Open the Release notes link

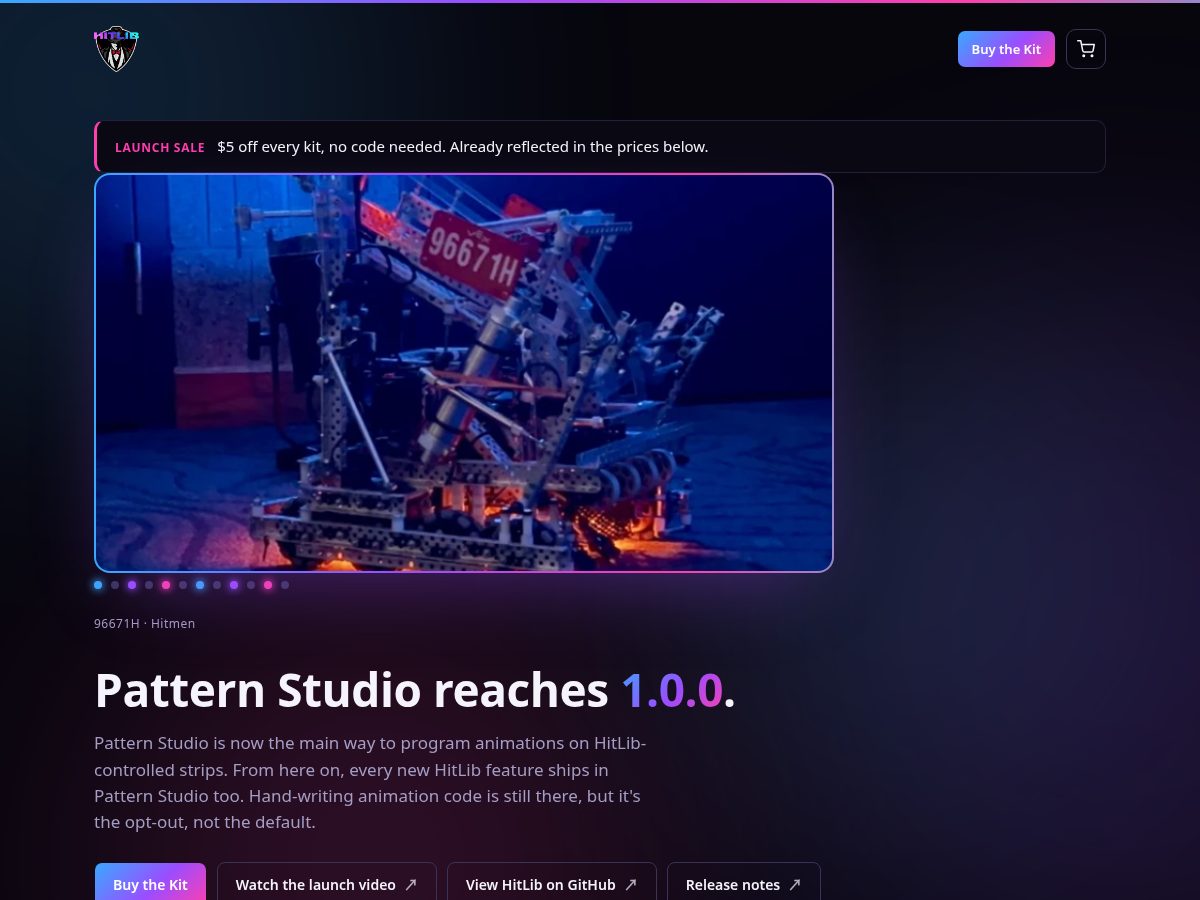[x=744, y=884]
